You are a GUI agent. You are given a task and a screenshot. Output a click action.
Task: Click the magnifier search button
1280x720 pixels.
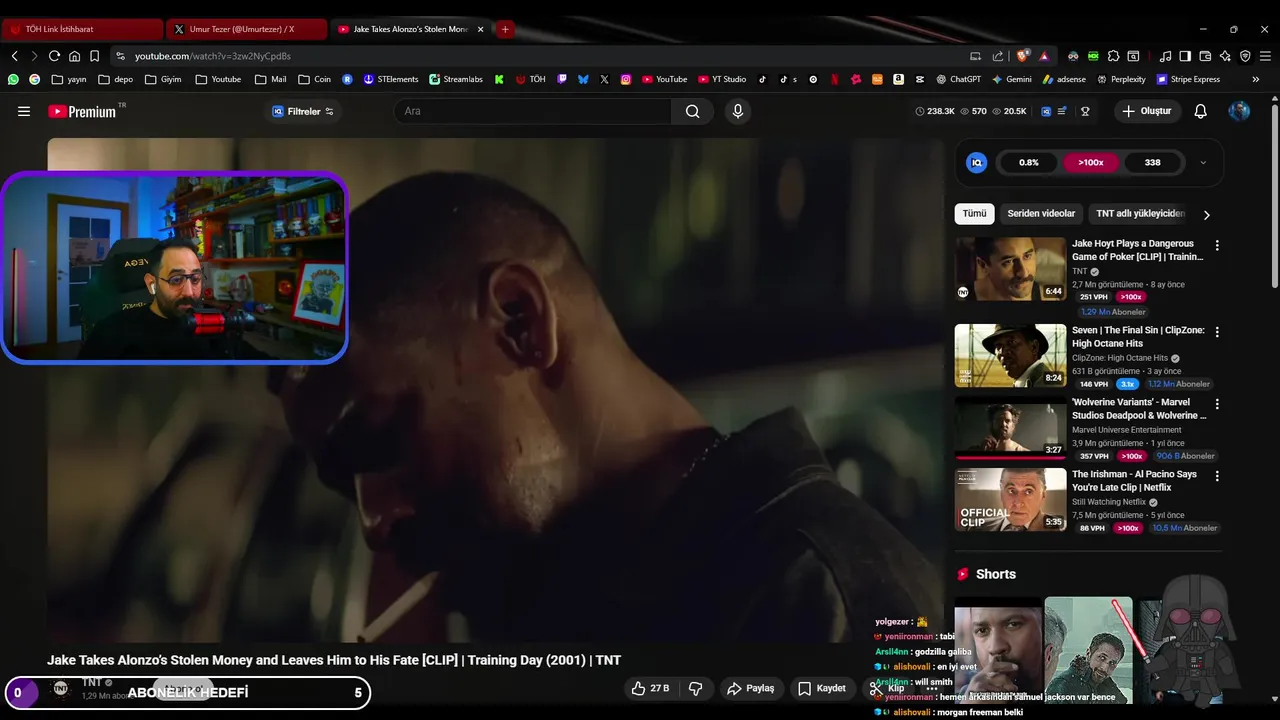pos(692,111)
